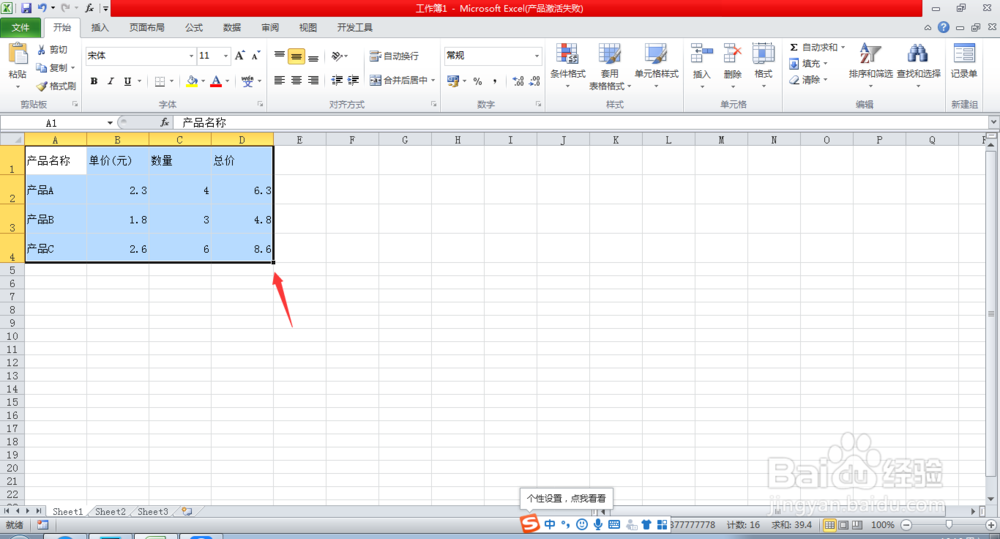
Task: Click the text orientation icon
Action: (337, 56)
